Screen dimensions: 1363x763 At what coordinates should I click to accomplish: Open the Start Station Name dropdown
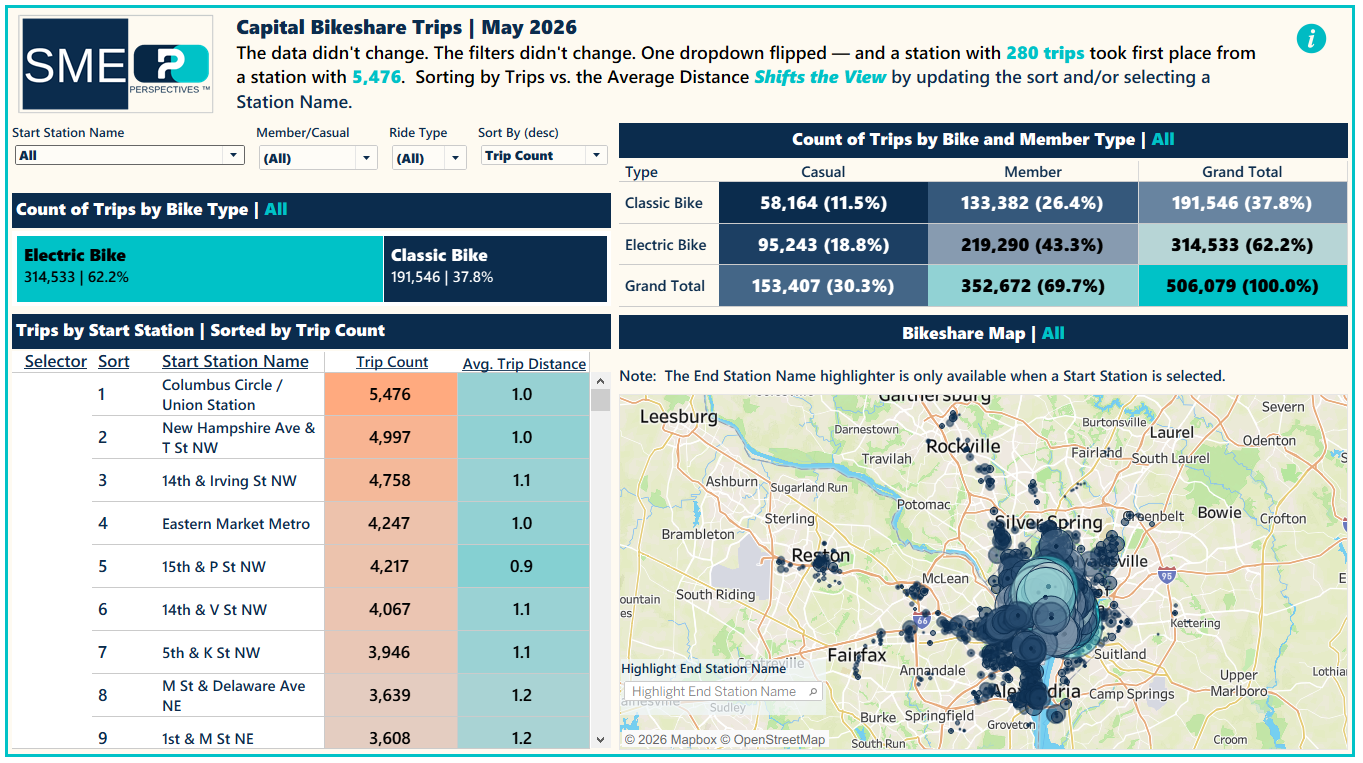[130, 155]
